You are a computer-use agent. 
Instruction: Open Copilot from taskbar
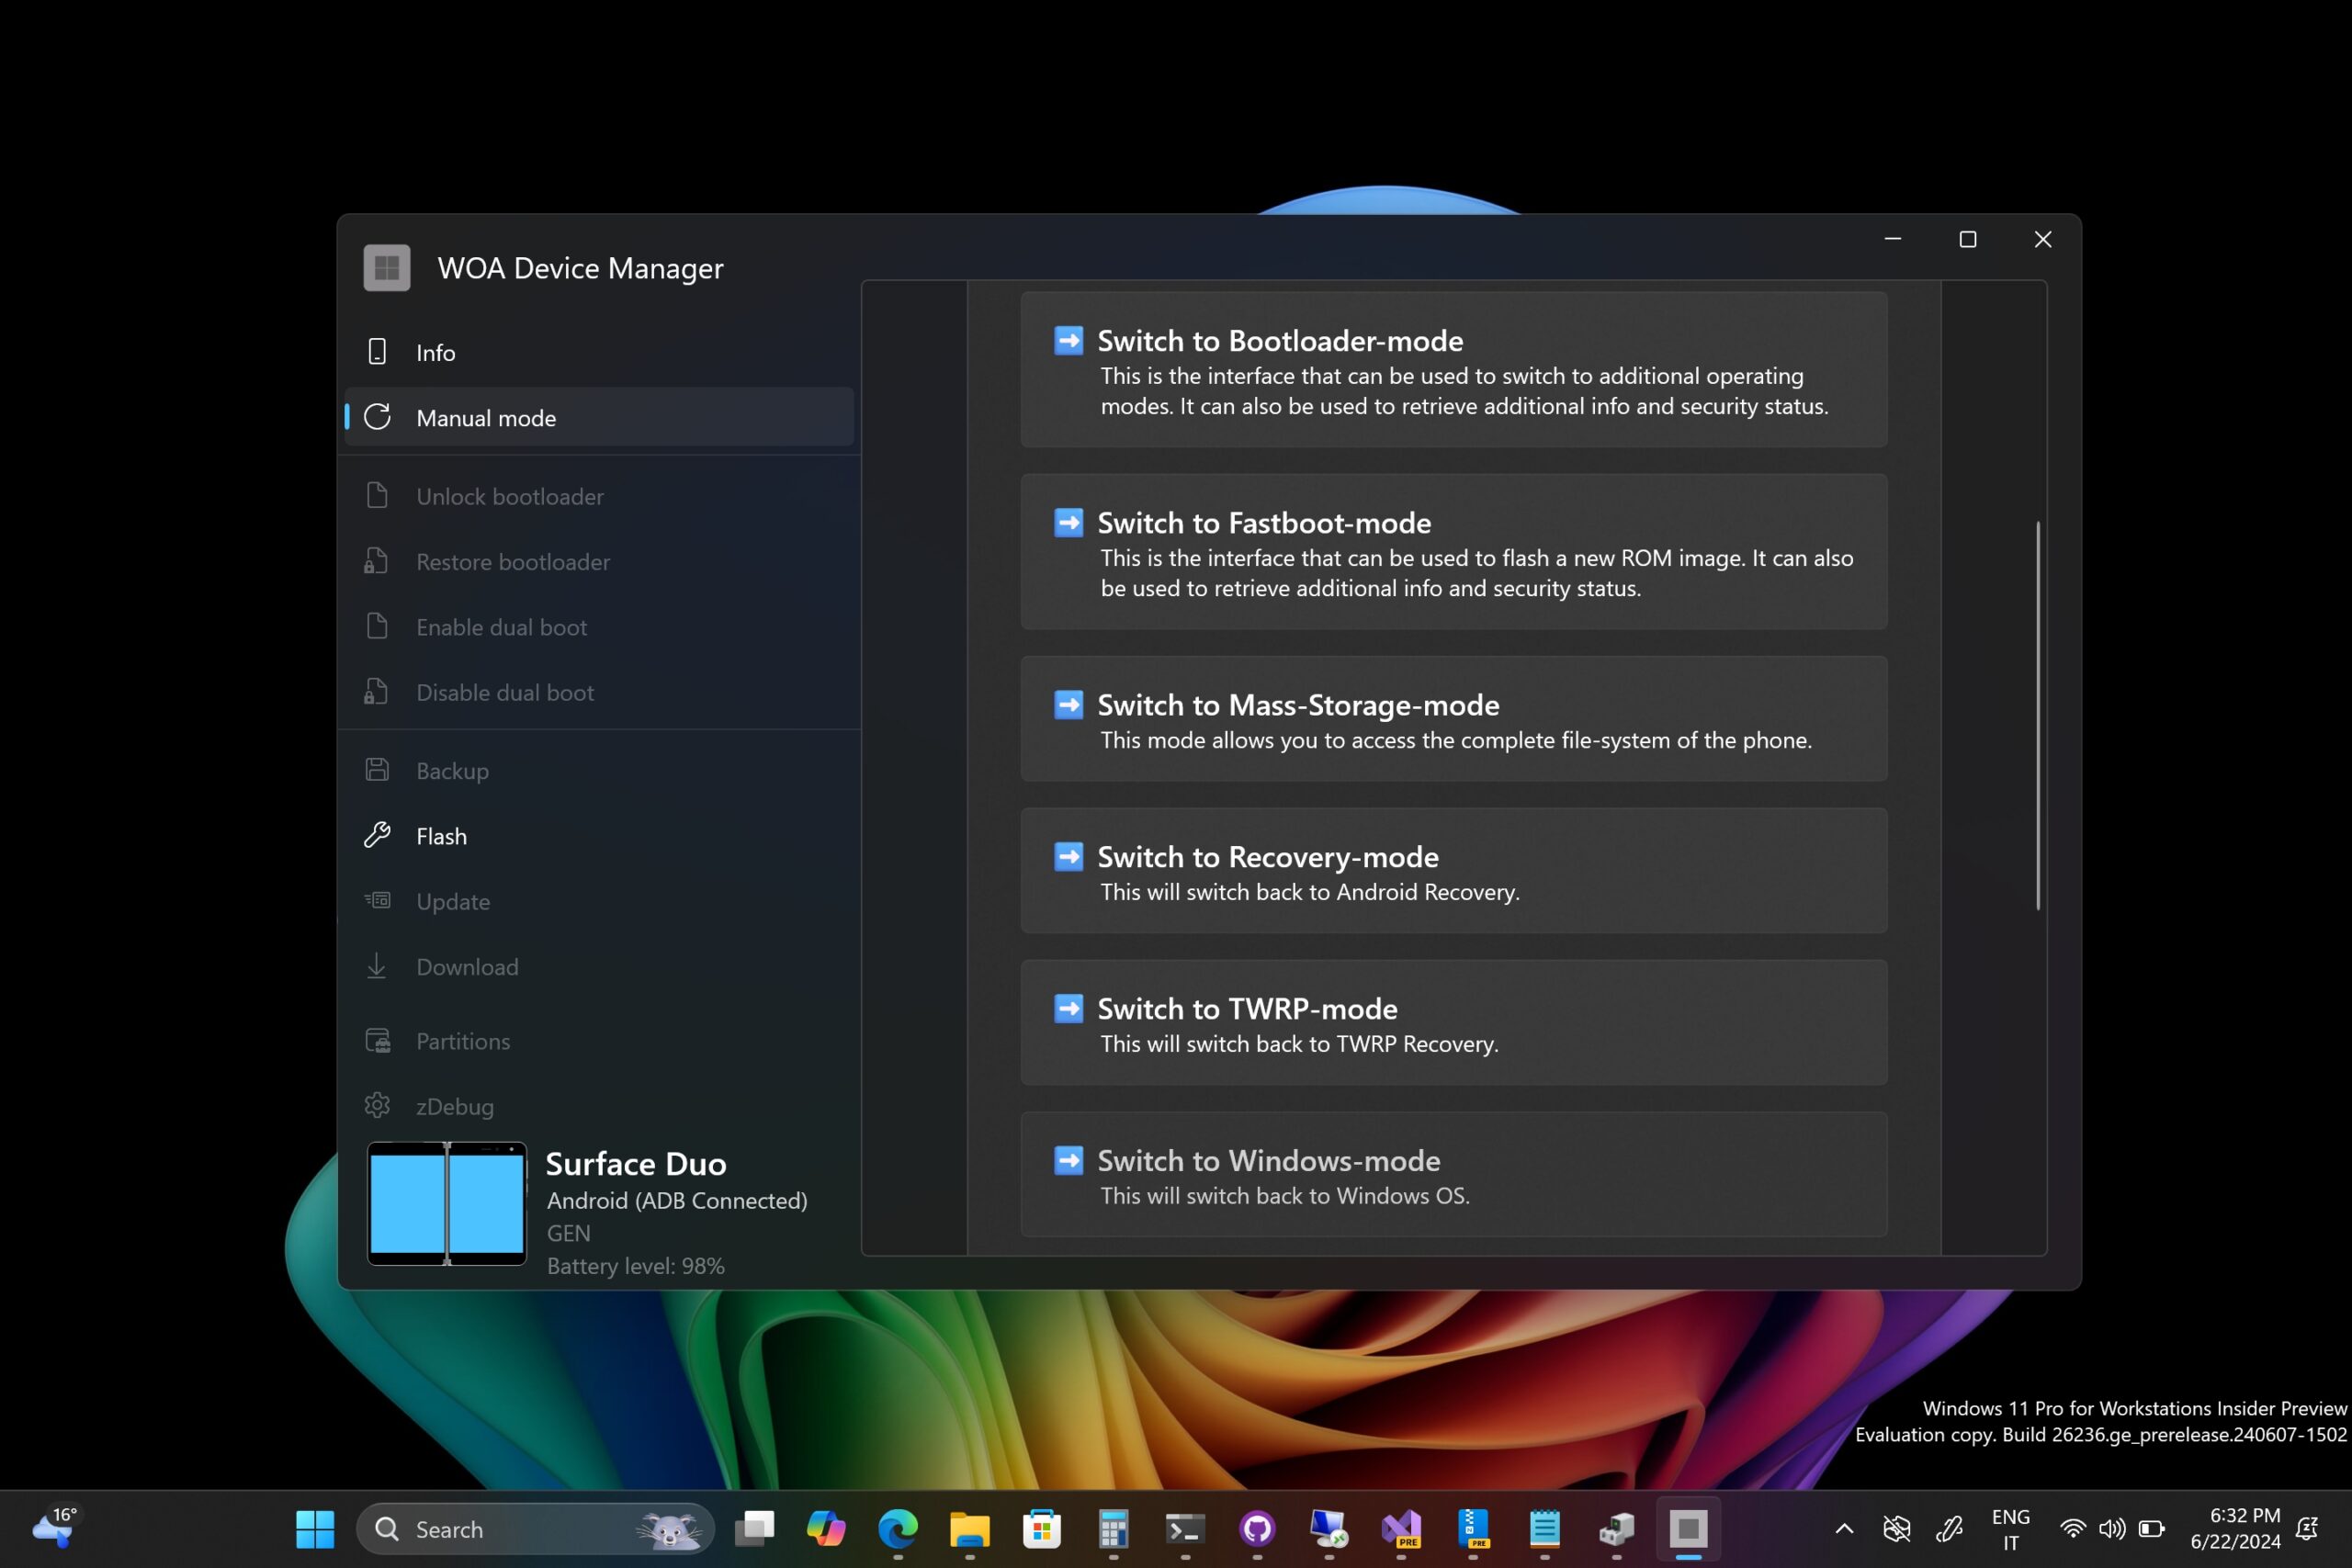pyautogui.click(x=826, y=1528)
